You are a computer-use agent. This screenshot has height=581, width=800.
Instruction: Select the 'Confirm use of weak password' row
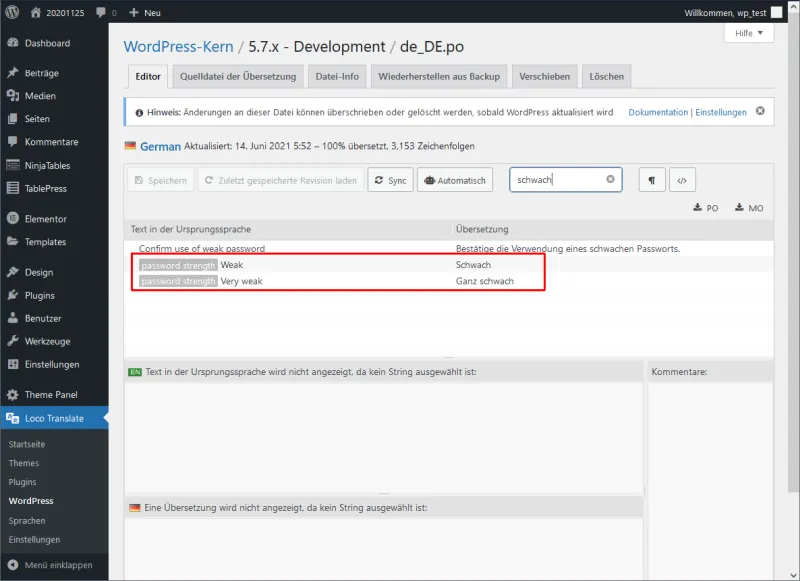(448, 248)
